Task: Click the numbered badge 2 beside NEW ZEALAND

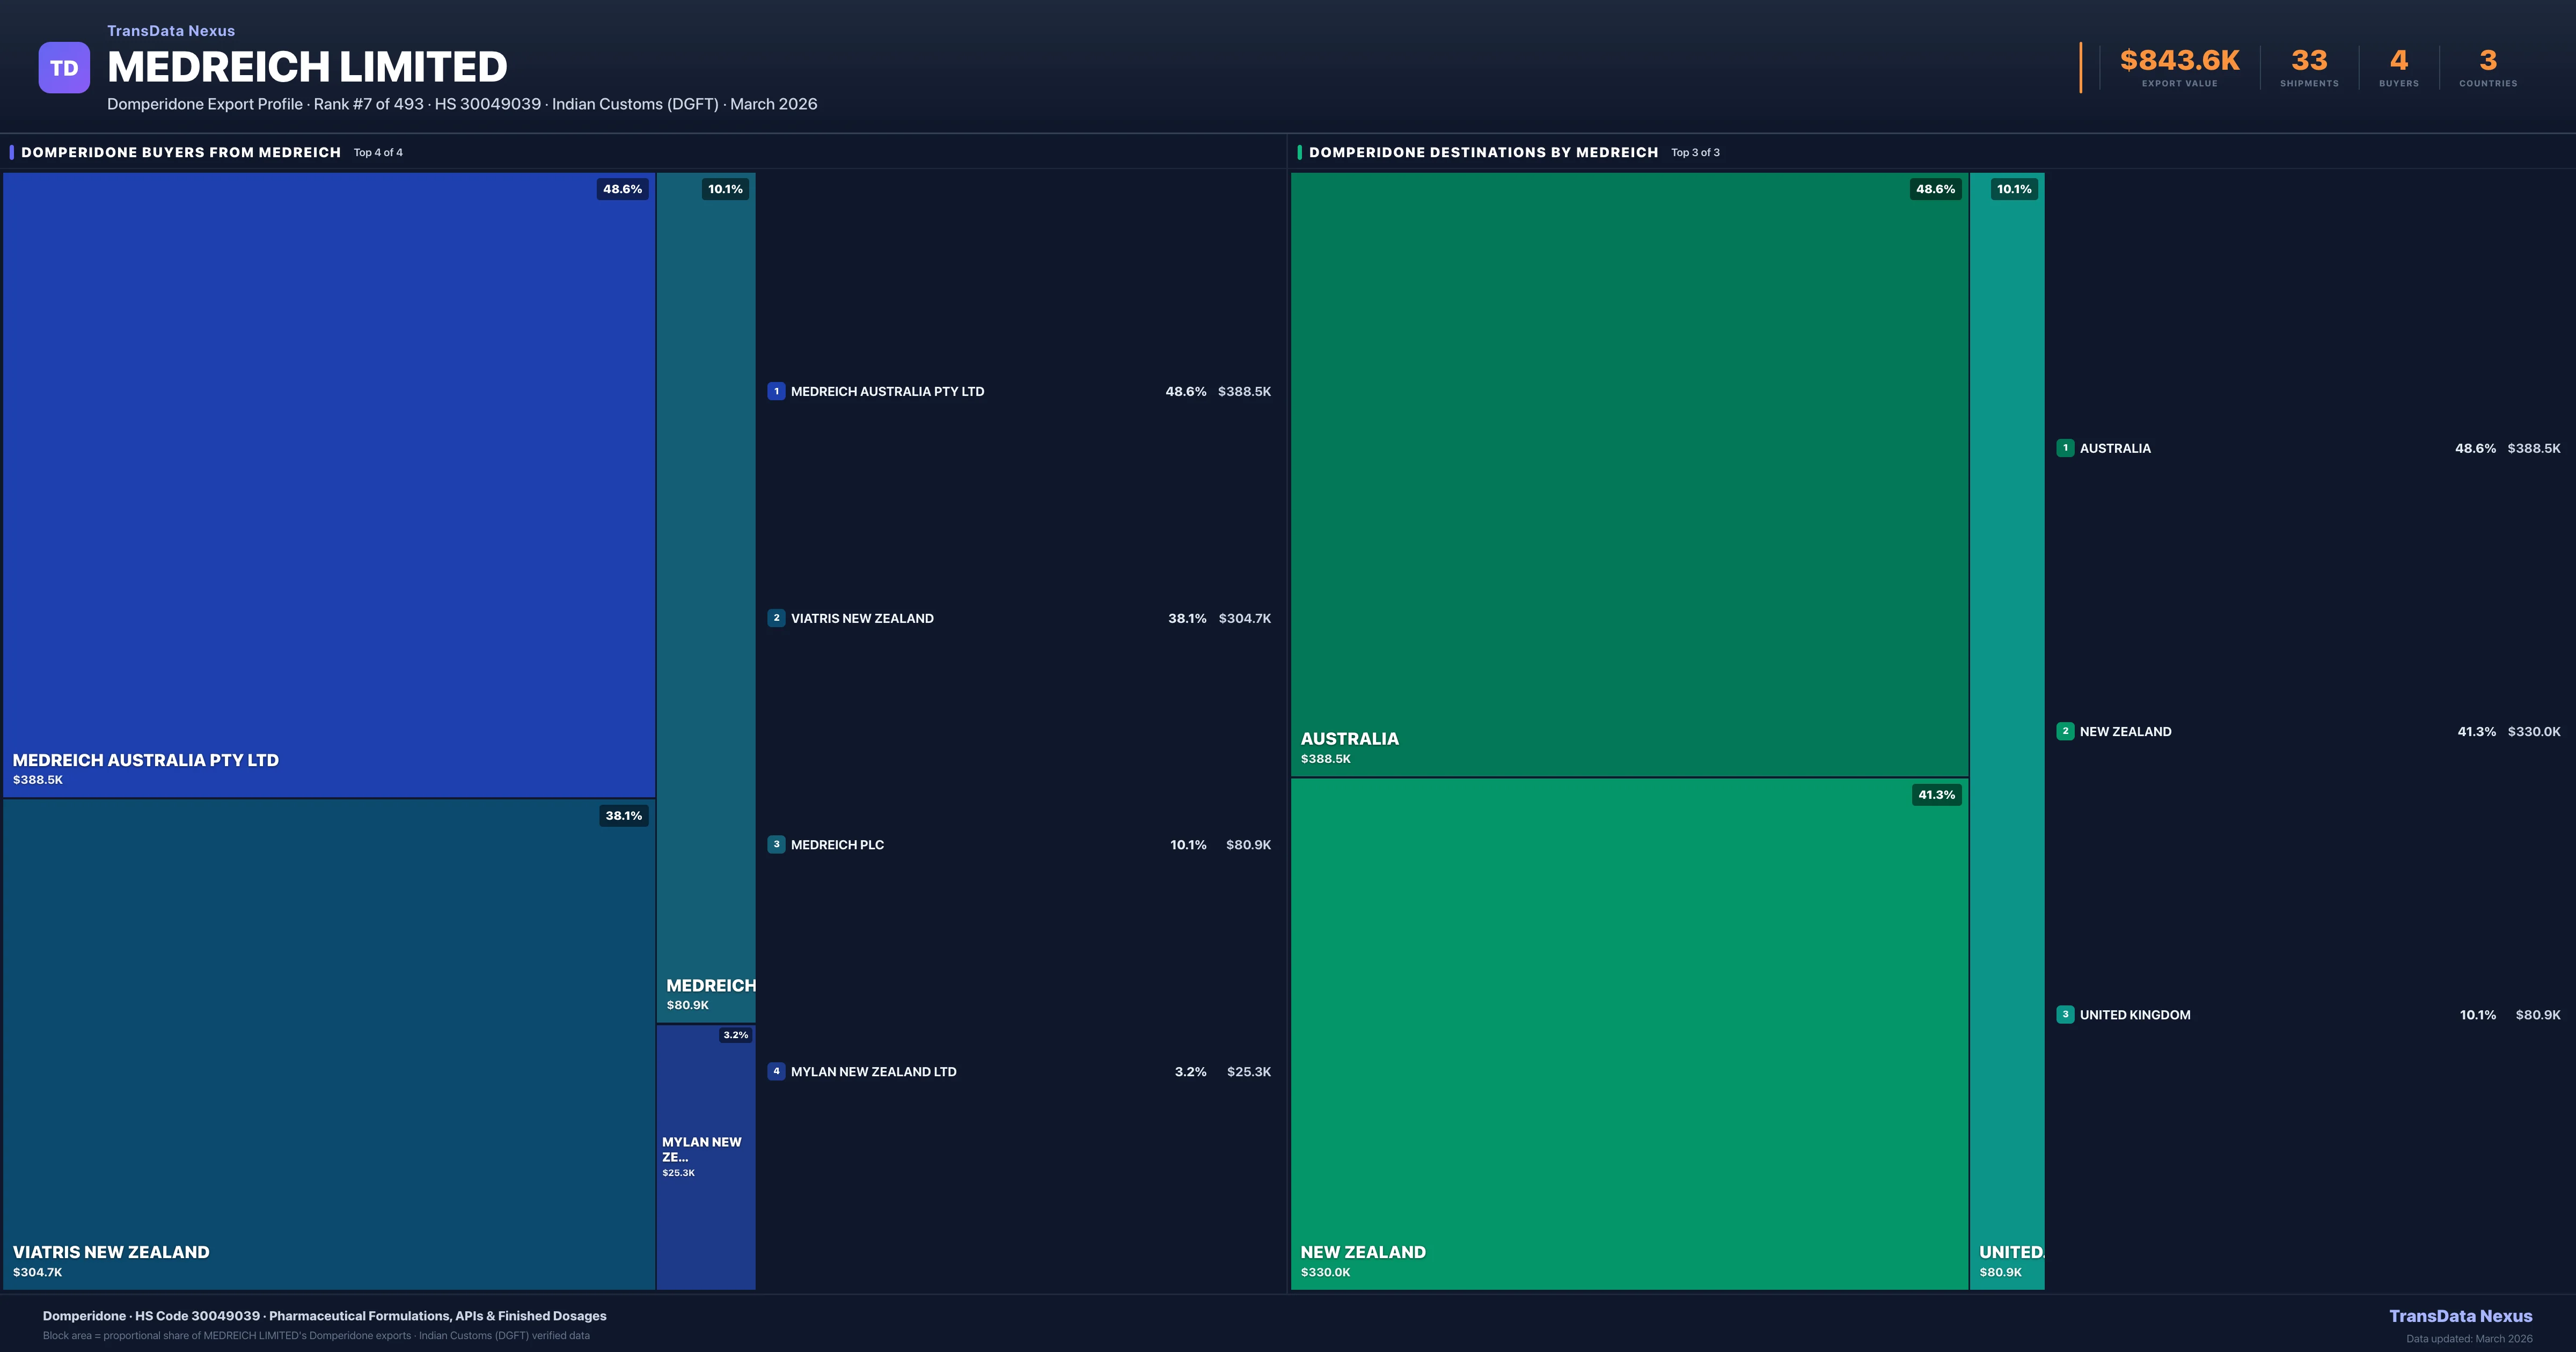Action: pos(2065,731)
